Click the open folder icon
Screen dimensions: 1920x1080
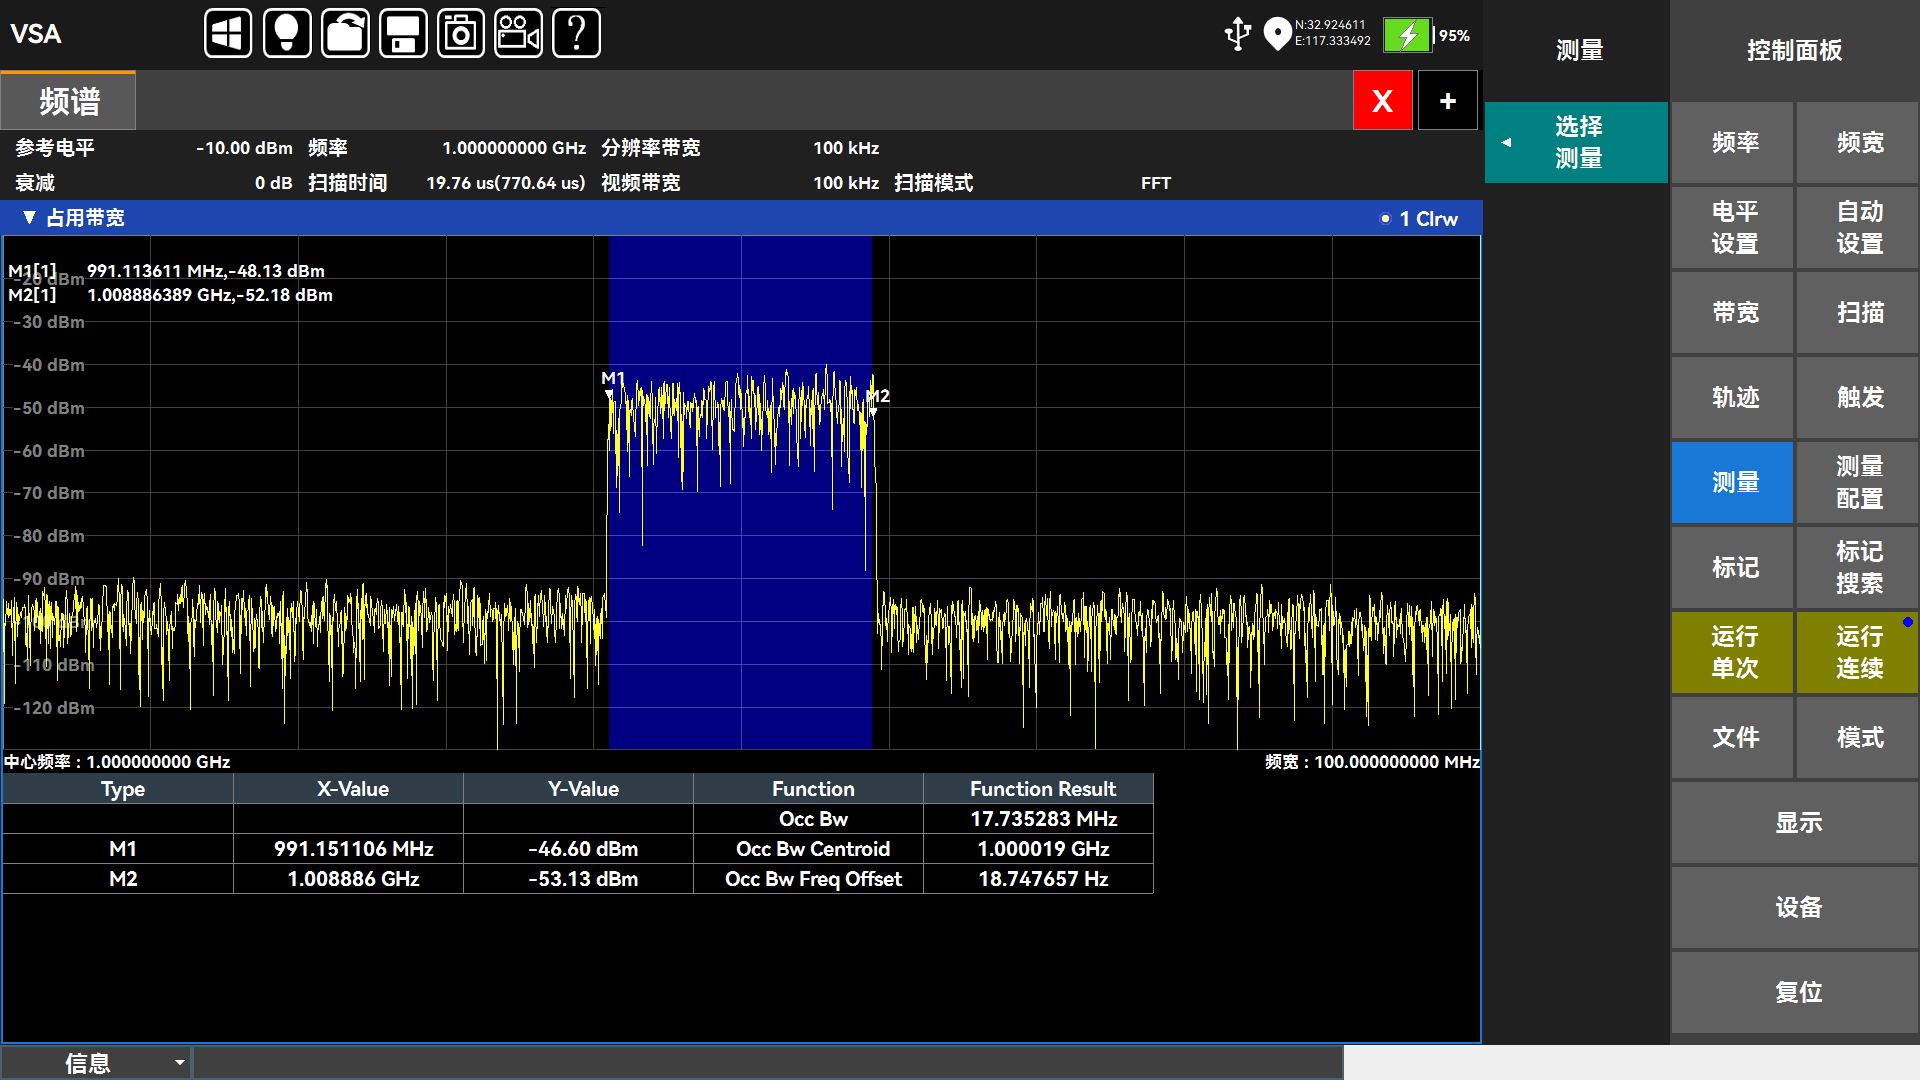(x=345, y=34)
